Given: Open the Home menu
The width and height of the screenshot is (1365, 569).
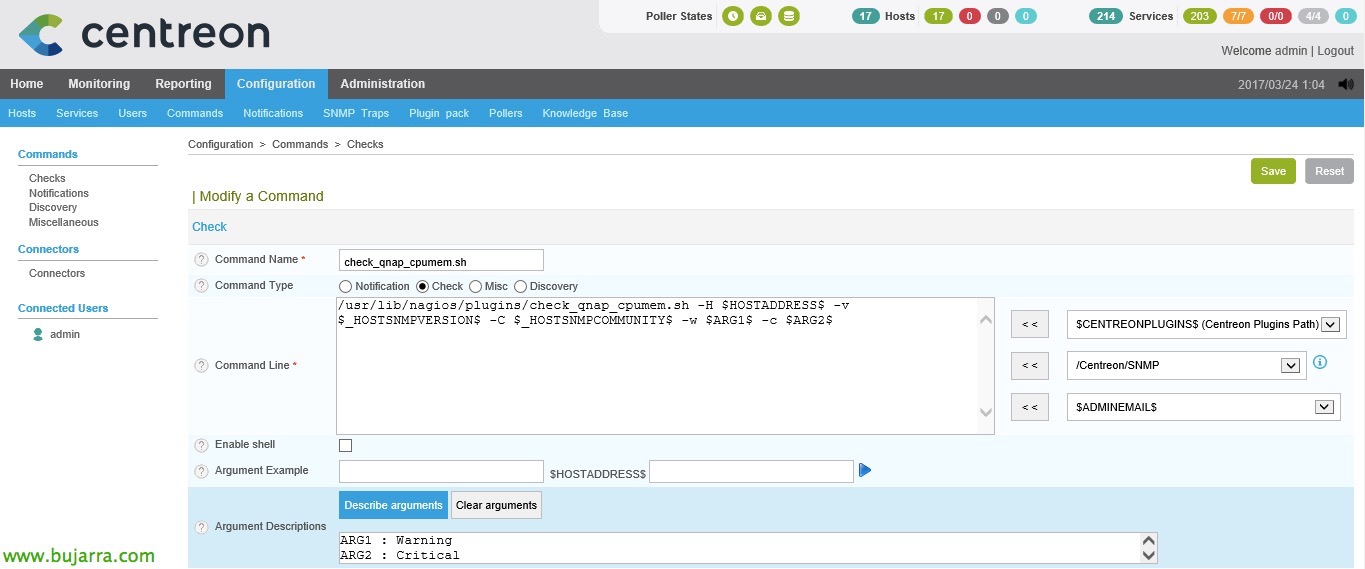Looking at the screenshot, I should tap(27, 84).
